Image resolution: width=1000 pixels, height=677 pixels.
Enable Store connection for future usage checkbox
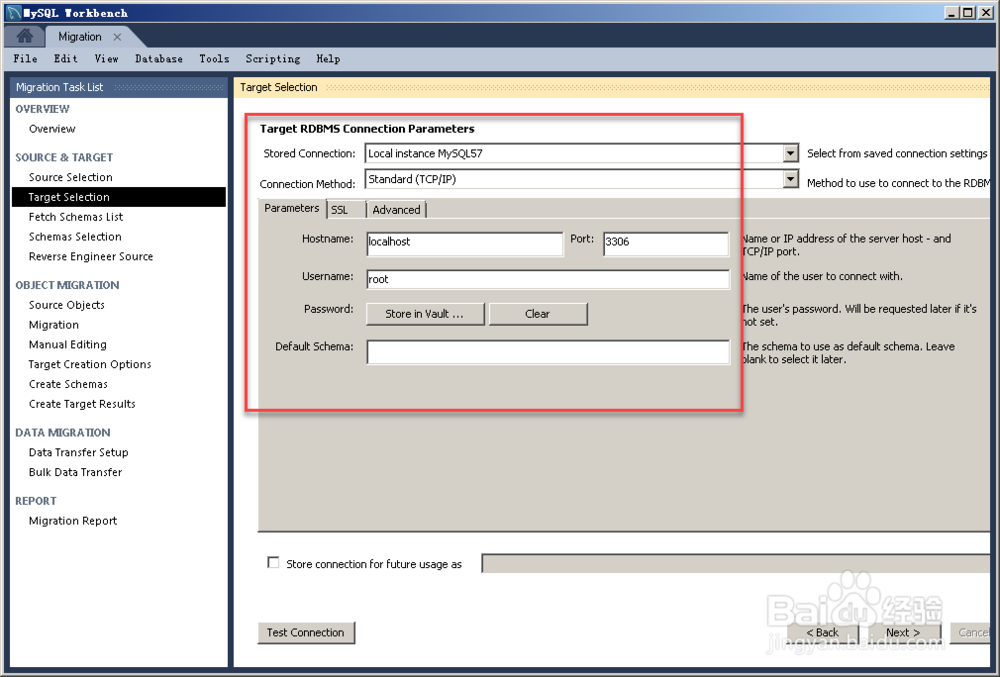pos(274,563)
